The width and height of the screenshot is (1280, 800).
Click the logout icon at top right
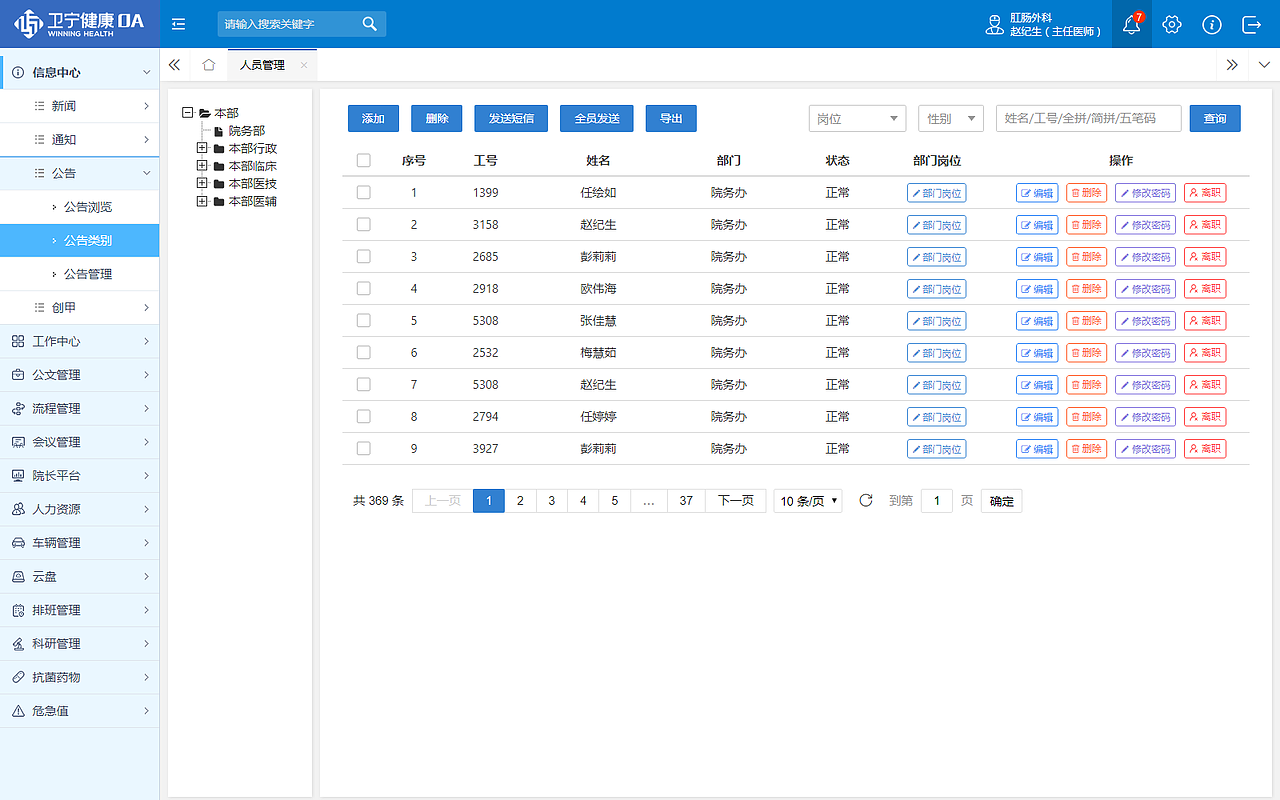tap(1252, 24)
